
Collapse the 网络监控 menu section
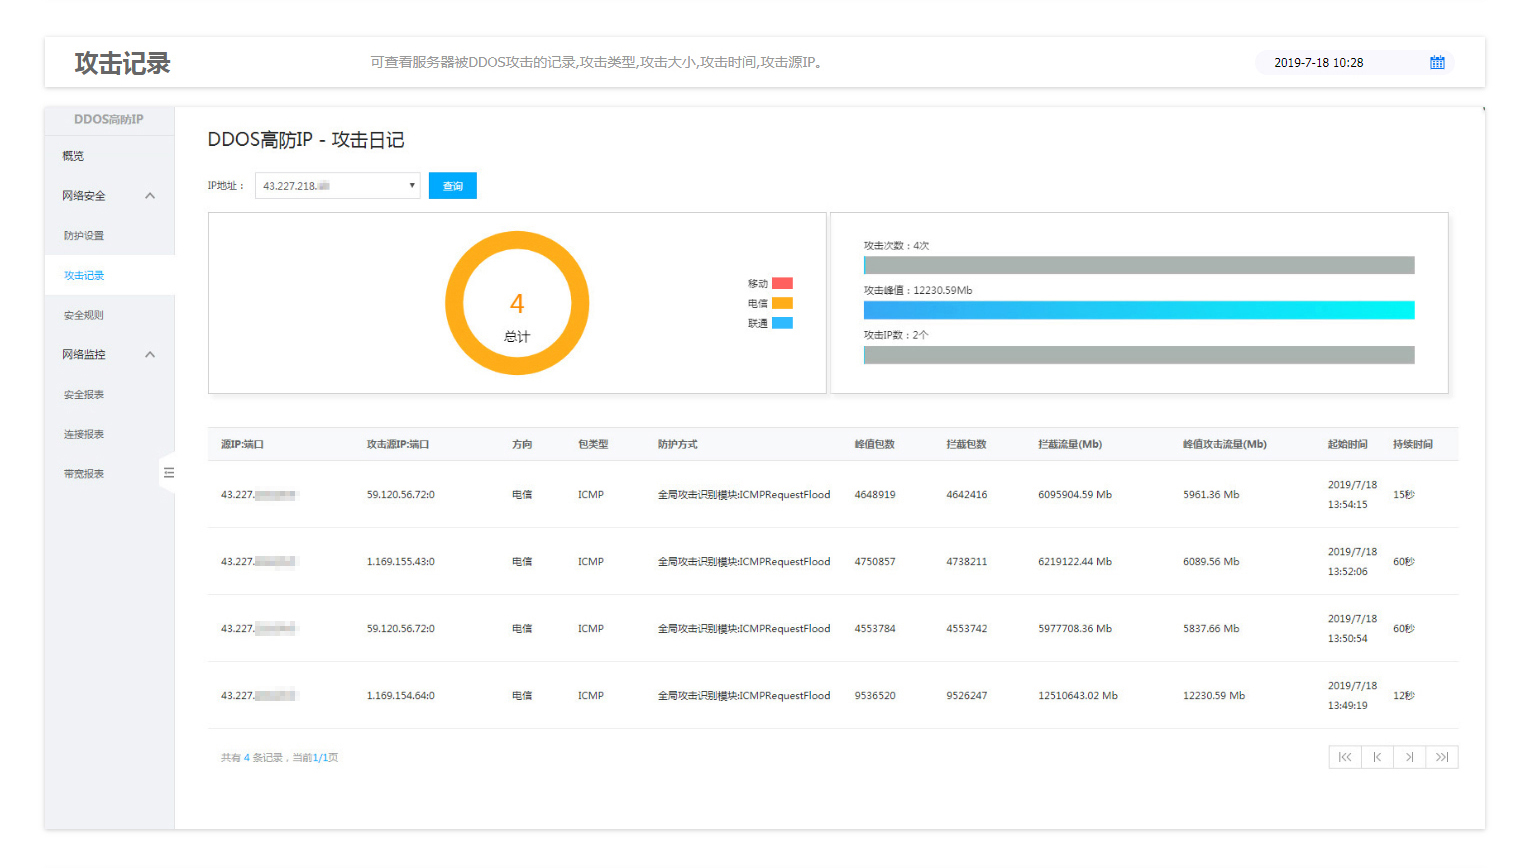coord(150,355)
